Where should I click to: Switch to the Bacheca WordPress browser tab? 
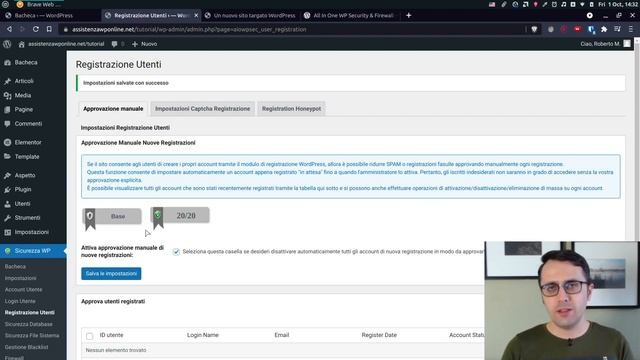click(x=50, y=16)
